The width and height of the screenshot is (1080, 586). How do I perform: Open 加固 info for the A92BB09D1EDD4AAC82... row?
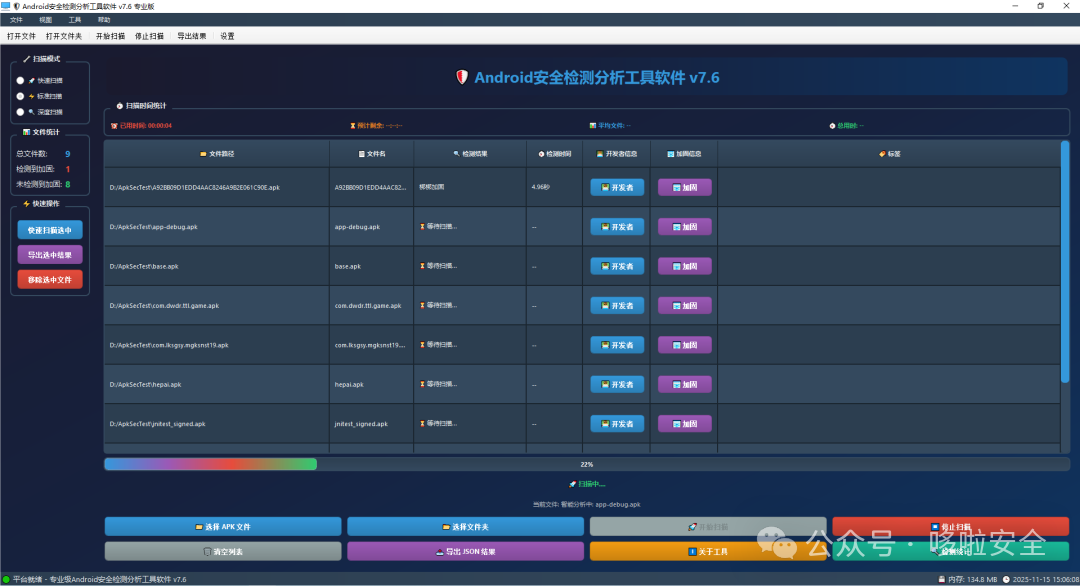tap(685, 187)
